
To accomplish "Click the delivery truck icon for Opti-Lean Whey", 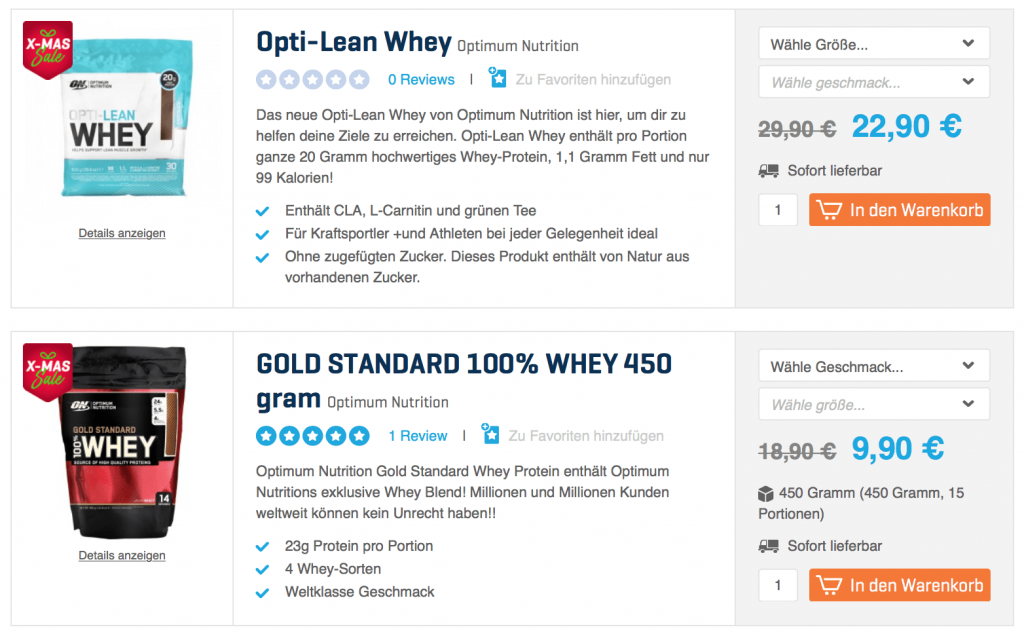I will [x=769, y=171].
